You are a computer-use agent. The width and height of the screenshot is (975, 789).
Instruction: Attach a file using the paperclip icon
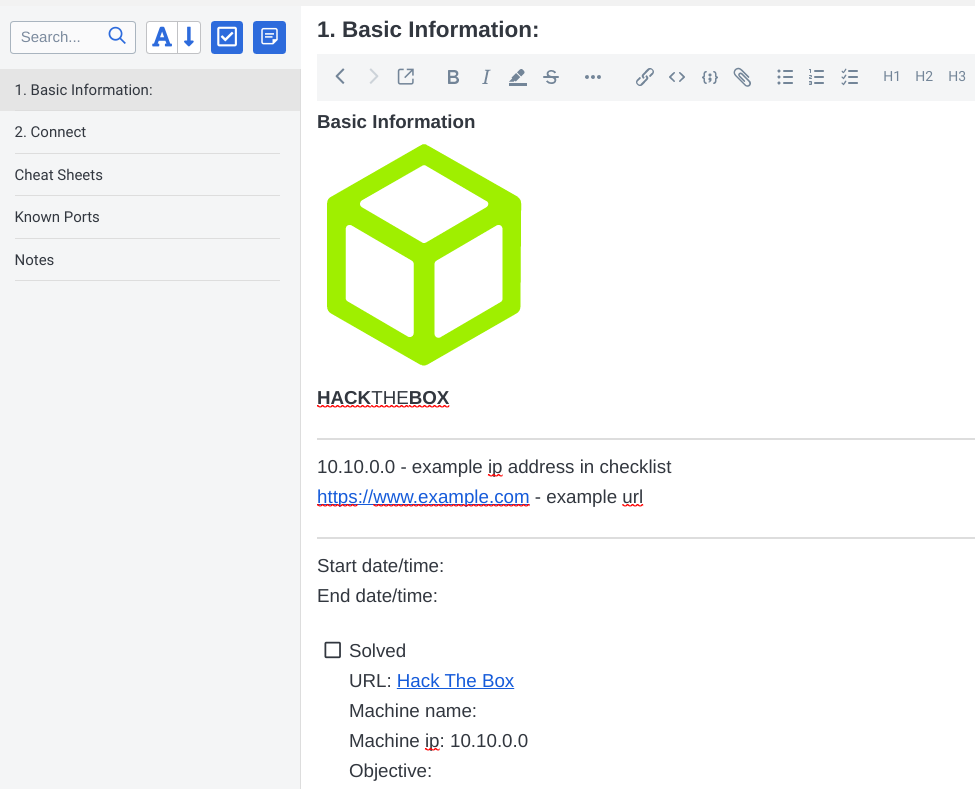tap(742, 77)
